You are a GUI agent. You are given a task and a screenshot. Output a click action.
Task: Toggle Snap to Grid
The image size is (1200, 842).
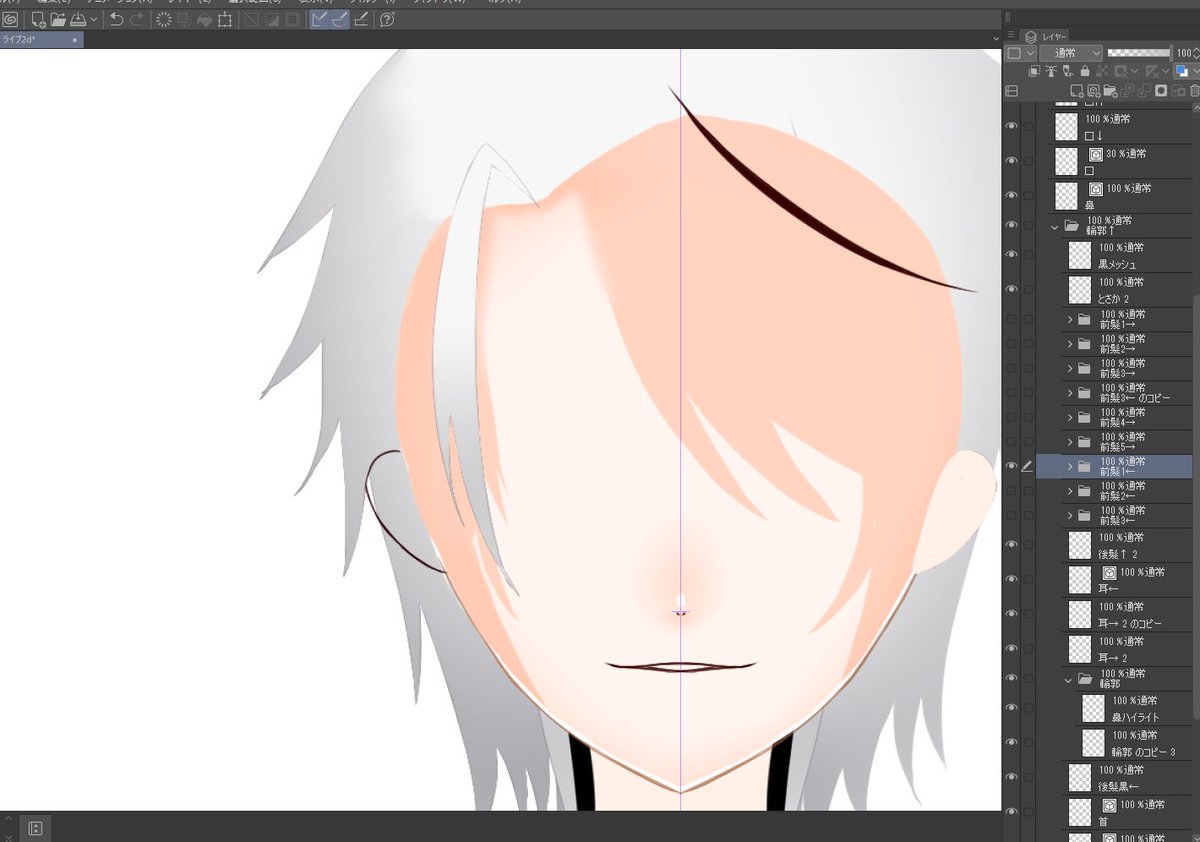click(361, 20)
